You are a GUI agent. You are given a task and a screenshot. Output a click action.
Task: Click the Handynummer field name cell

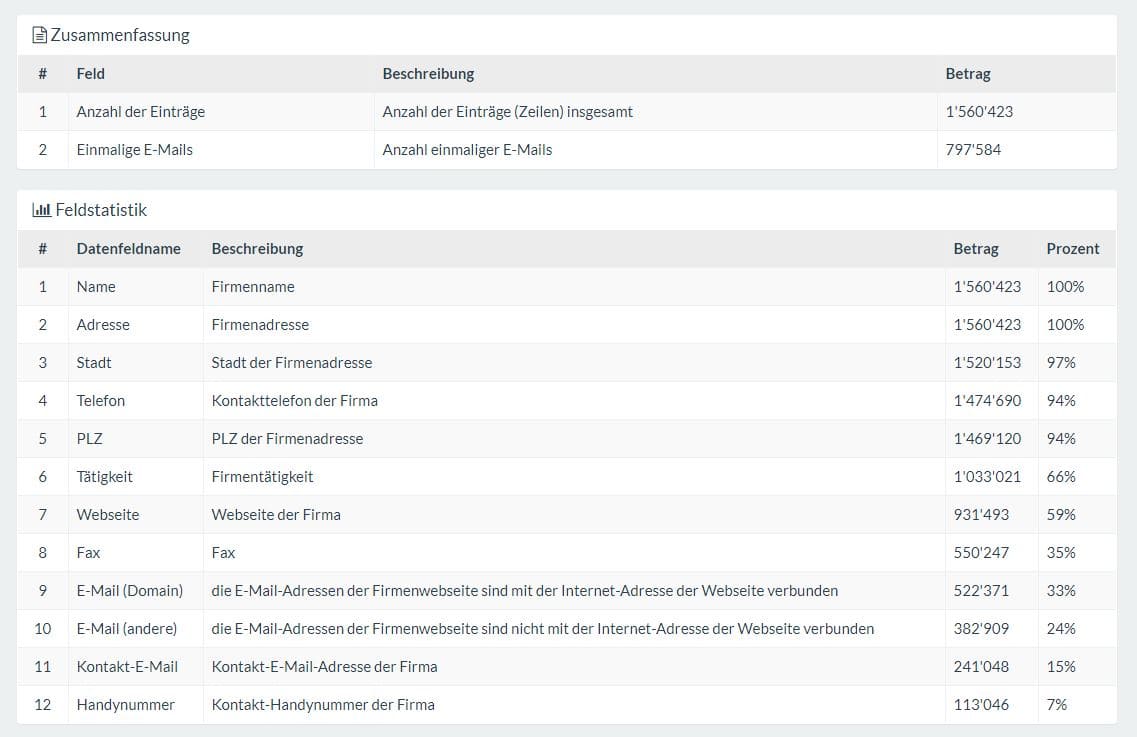pyautogui.click(x=125, y=705)
